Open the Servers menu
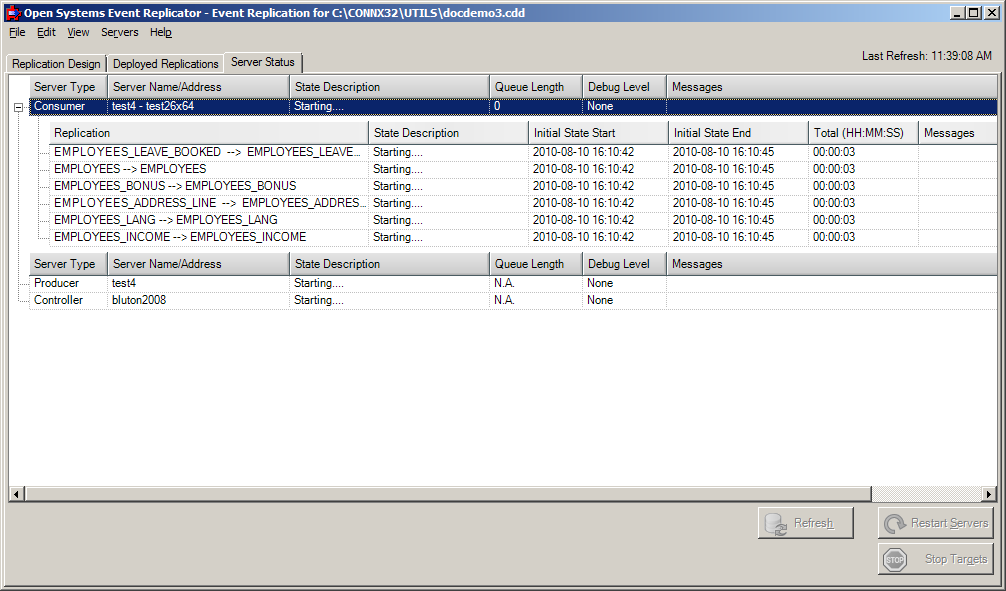 (x=119, y=32)
